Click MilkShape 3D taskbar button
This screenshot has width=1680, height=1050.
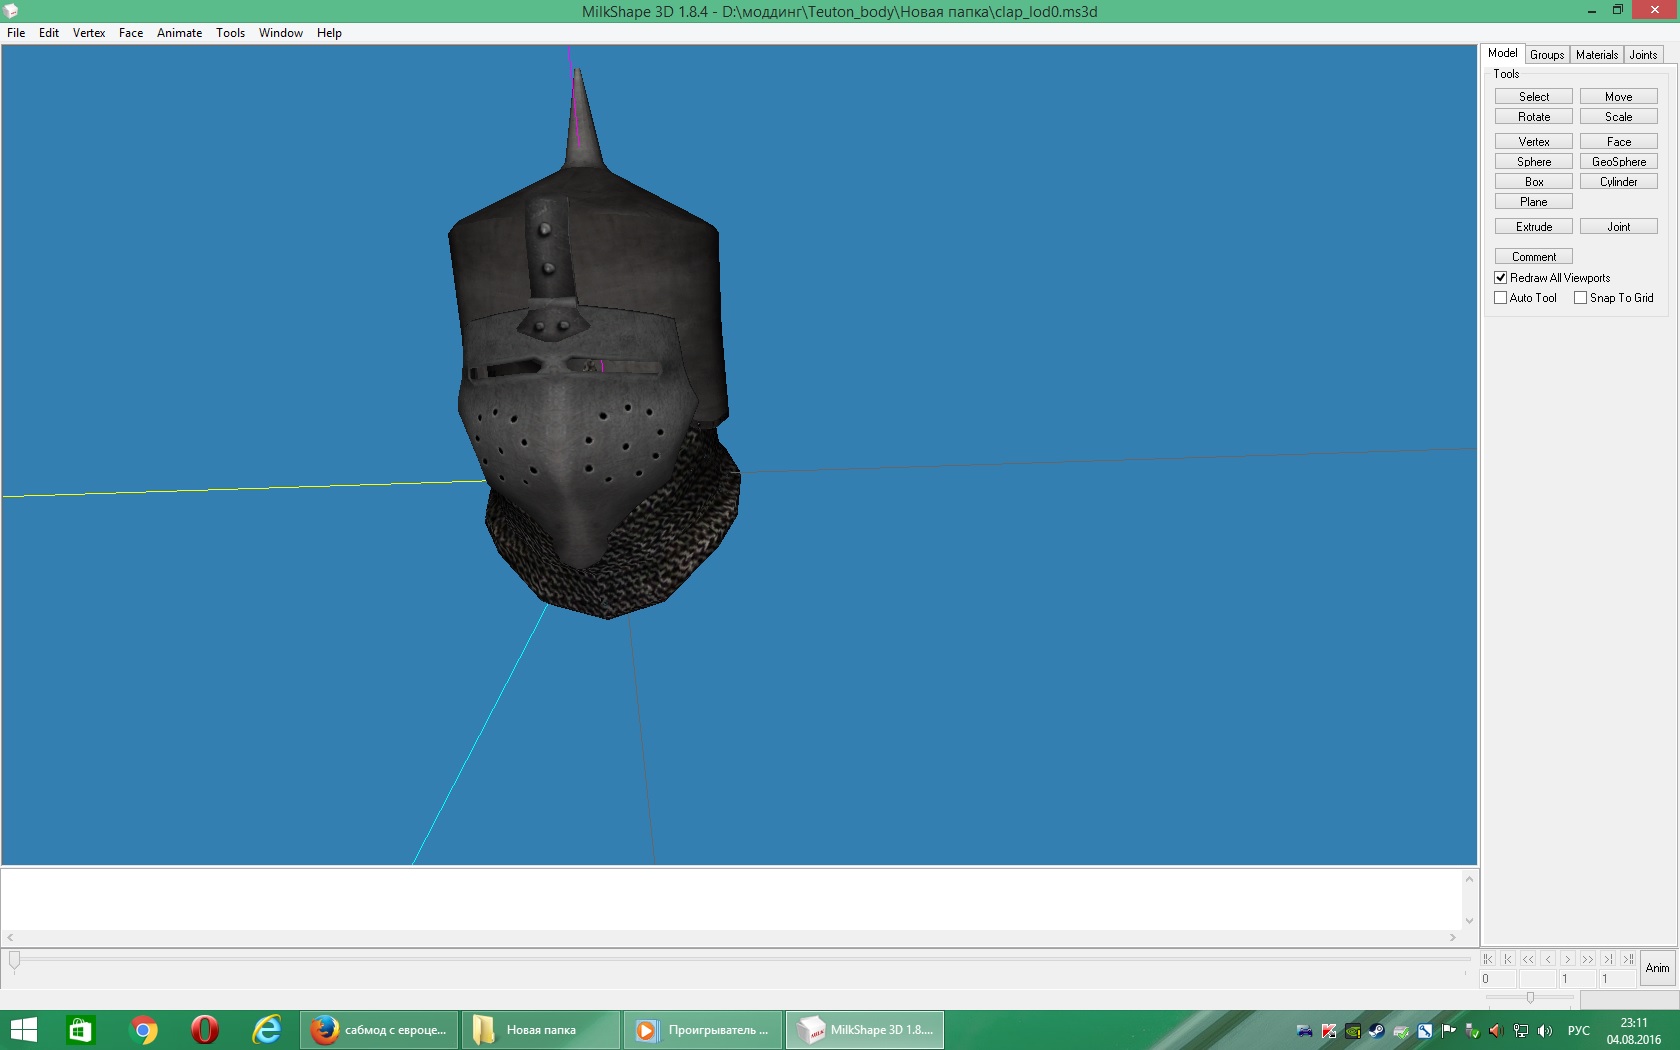click(x=865, y=1030)
